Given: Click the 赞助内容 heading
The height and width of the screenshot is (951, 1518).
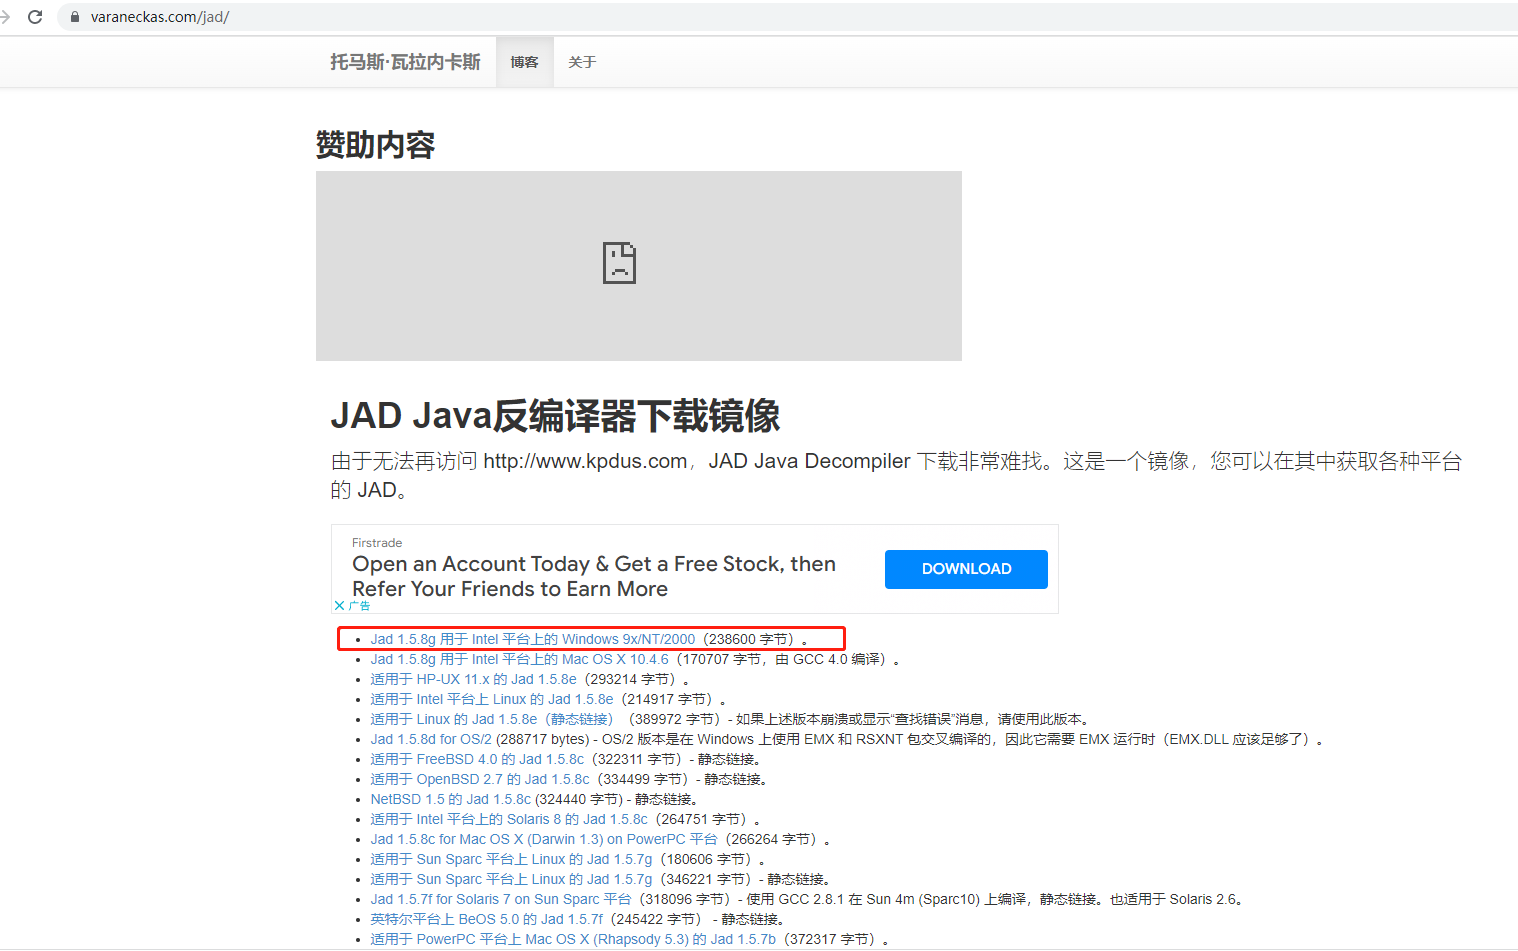Looking at the screenshot, I should pos(375,145).
